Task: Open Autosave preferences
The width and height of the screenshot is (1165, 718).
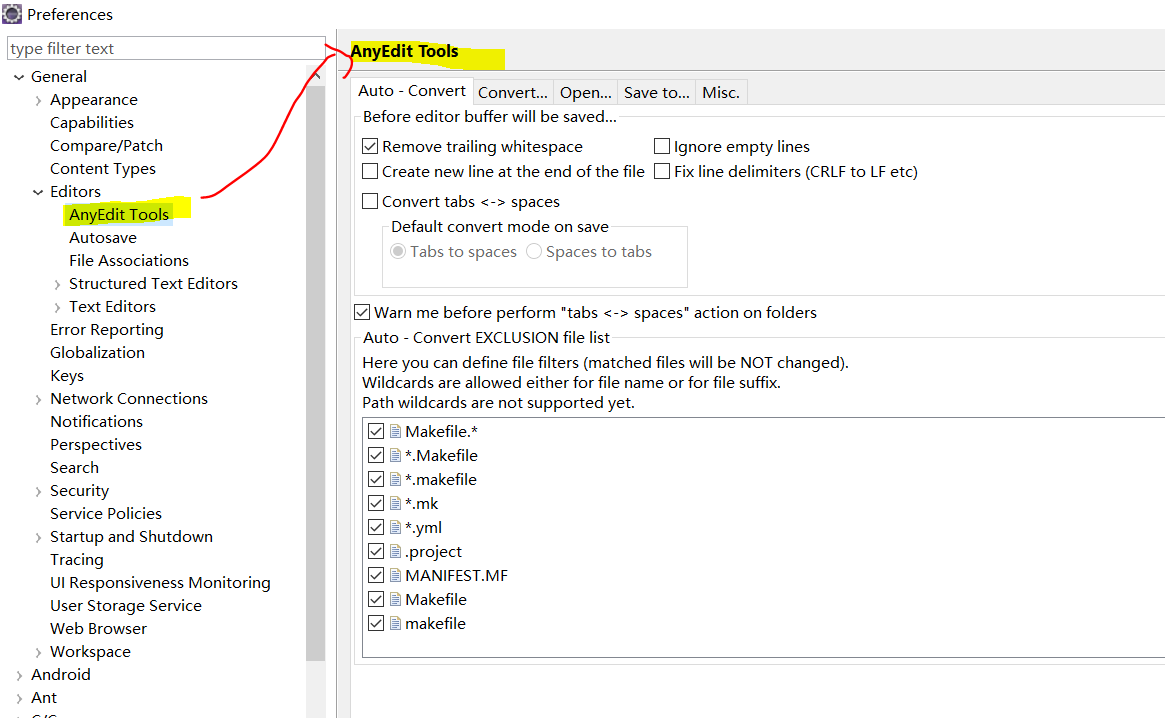Action: [x=103, y=238]
